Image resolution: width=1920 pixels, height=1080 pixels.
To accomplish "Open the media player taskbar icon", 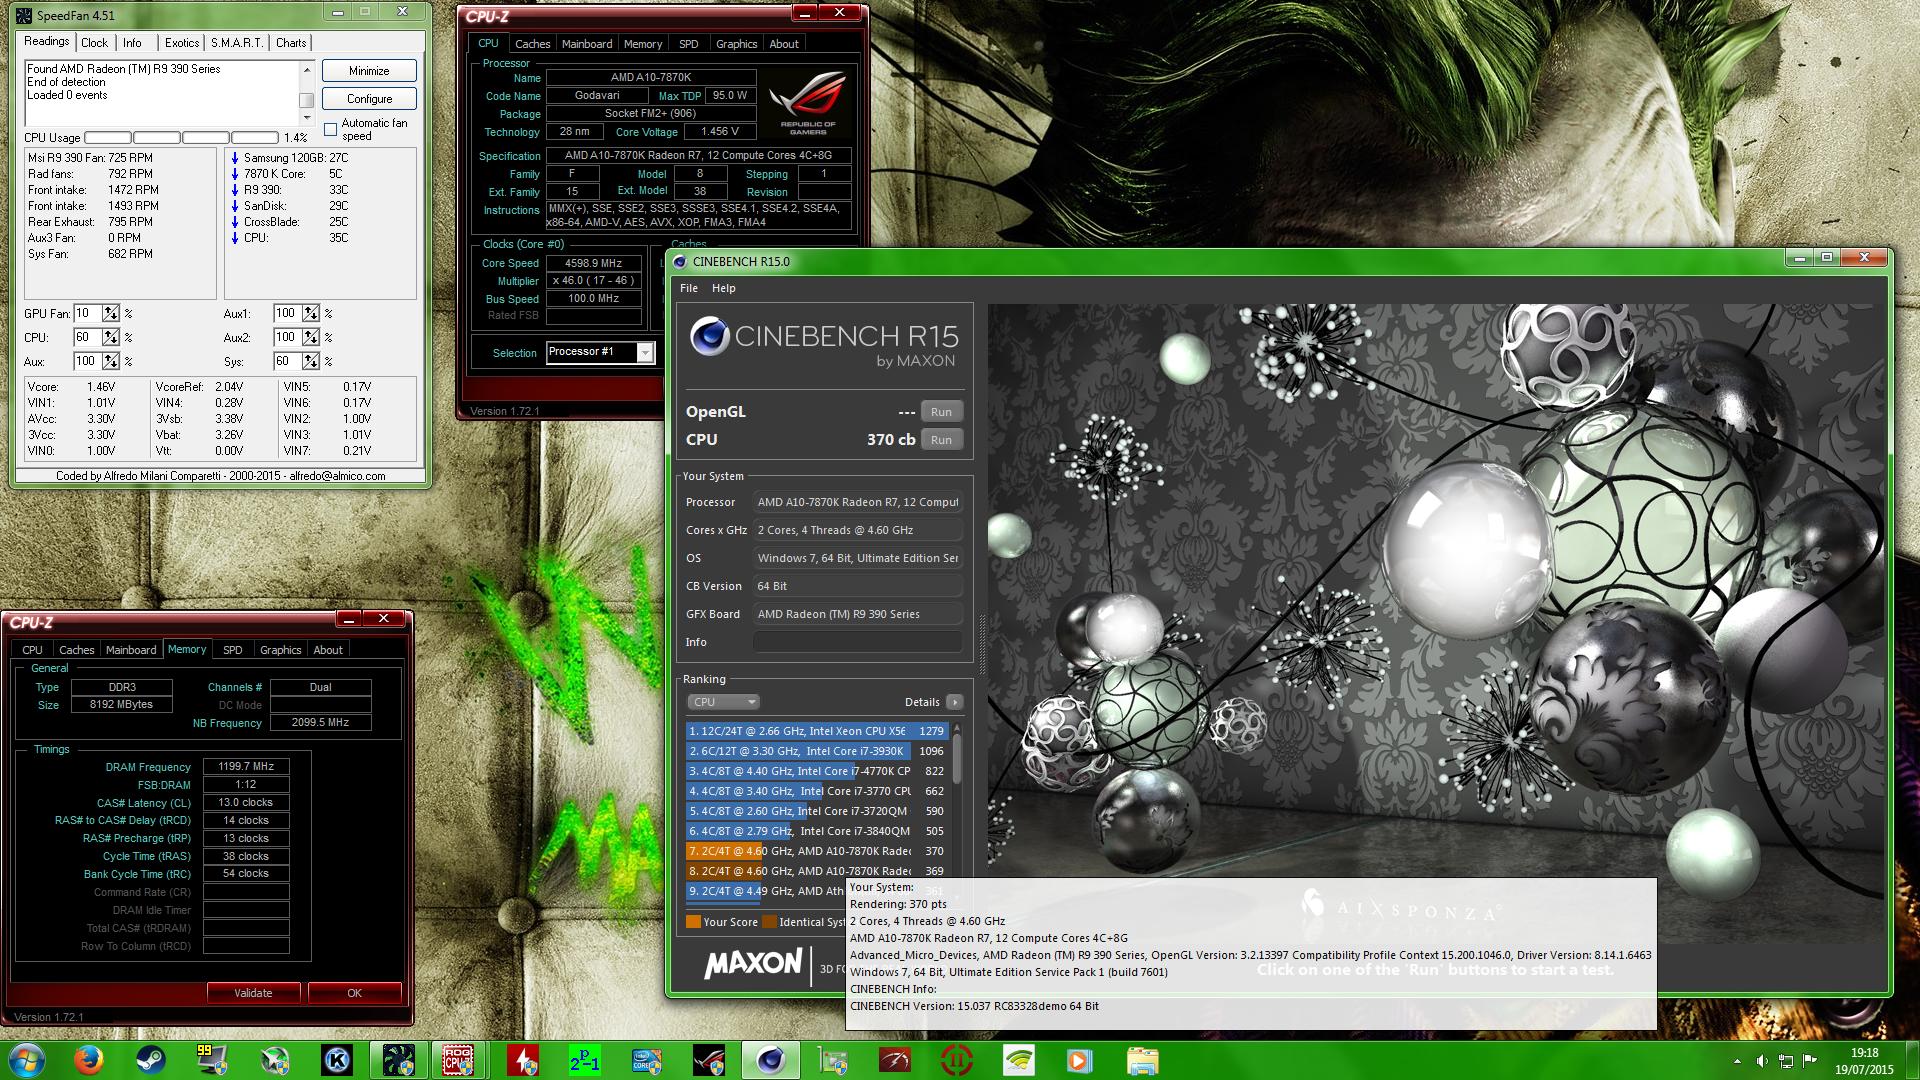I will (x=1080, y=1060).
